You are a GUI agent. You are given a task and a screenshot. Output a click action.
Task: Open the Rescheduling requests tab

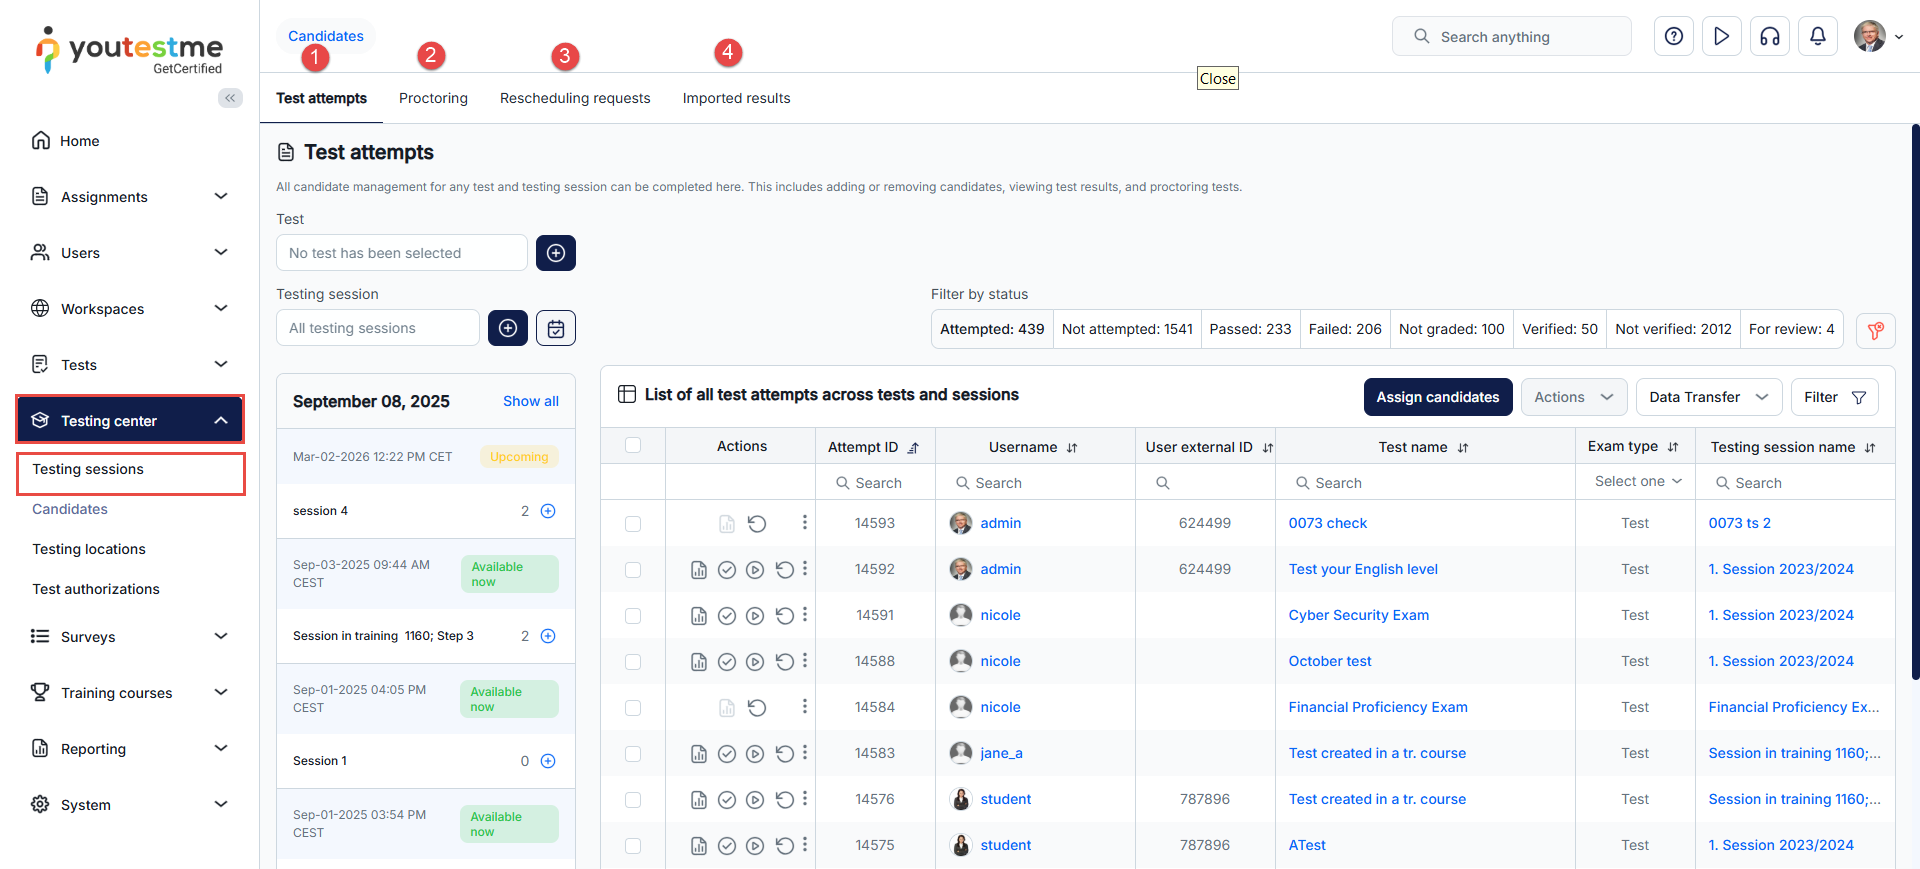pos(575,98)
